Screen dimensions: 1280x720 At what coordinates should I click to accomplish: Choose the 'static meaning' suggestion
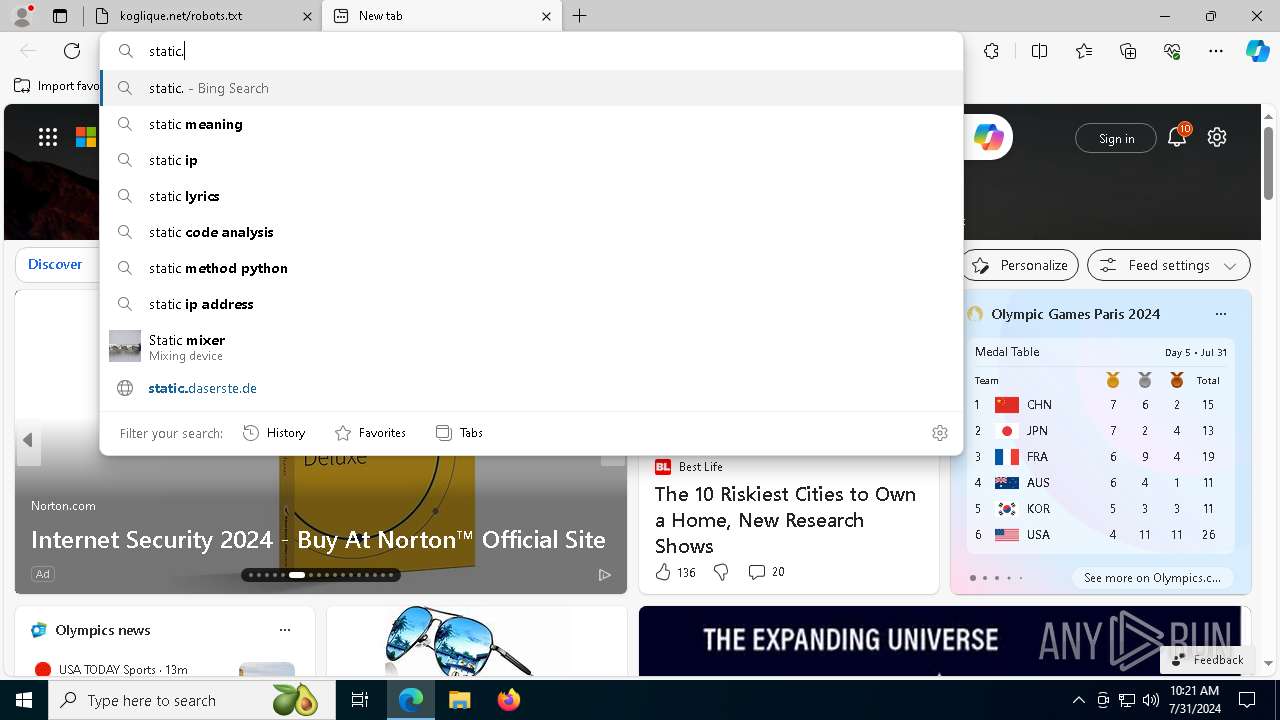point(531,124)
